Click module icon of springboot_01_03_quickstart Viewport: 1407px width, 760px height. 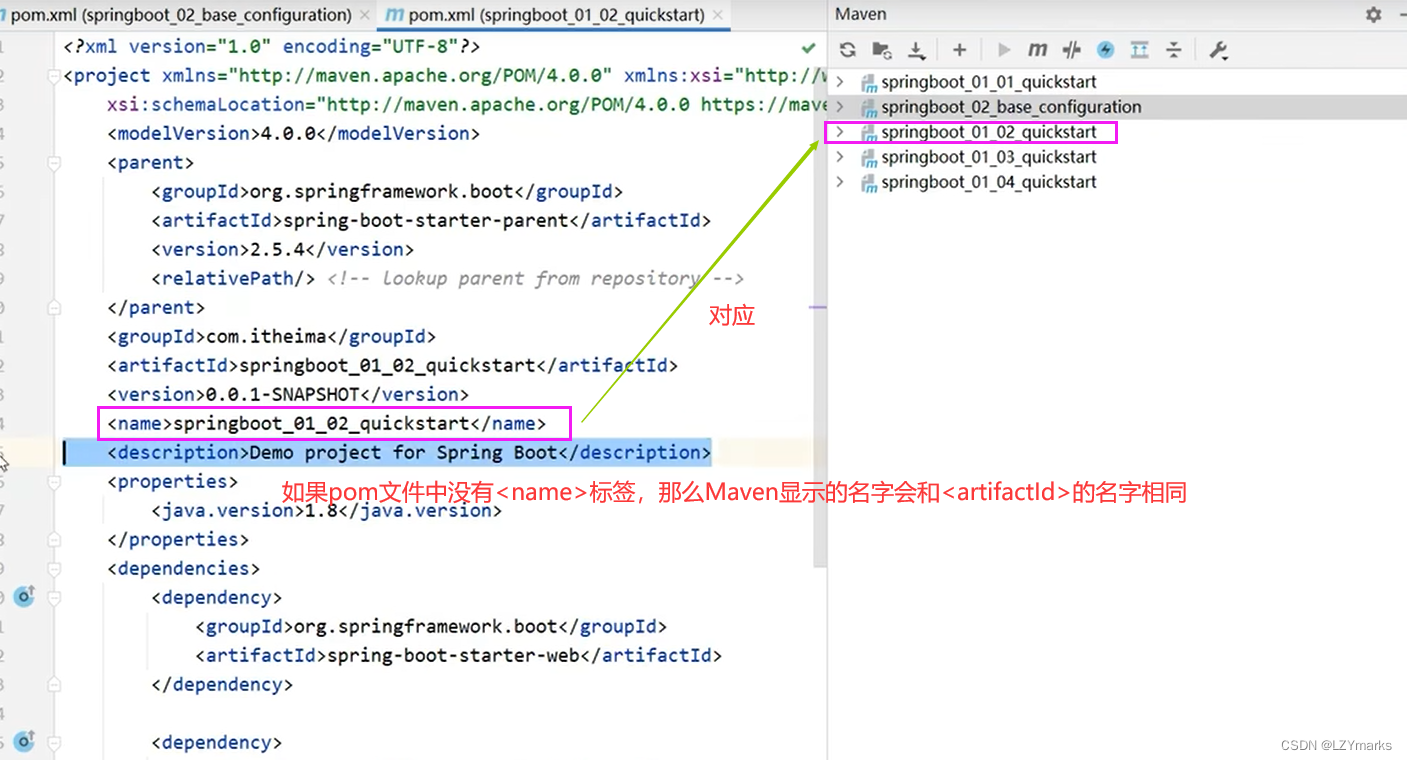868,157
